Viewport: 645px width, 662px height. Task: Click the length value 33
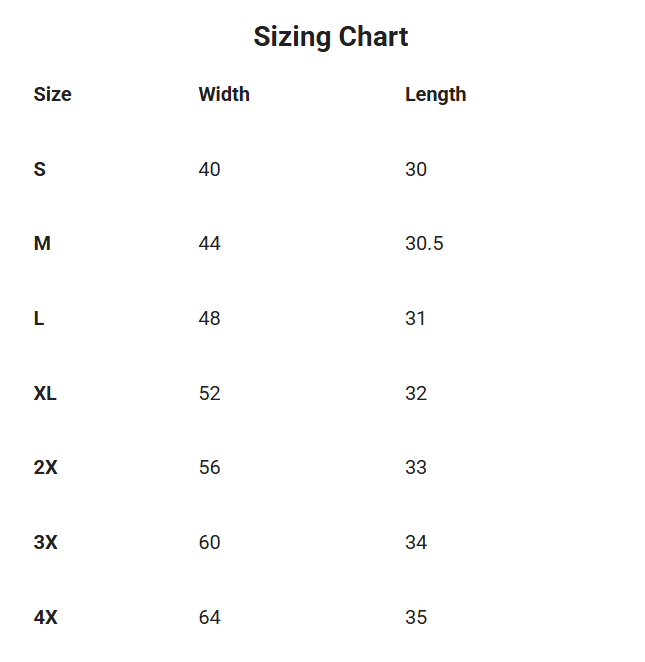[416, 467]
